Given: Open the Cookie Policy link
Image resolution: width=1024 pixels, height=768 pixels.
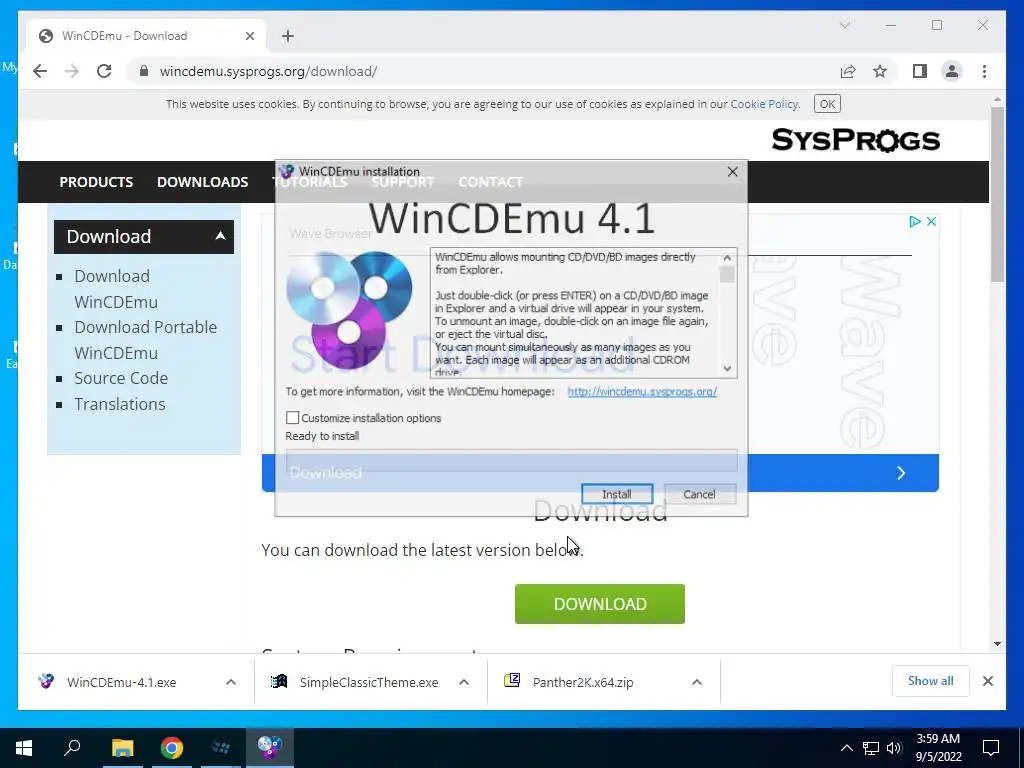Looking at the screenshot, I should pos(764,104).
